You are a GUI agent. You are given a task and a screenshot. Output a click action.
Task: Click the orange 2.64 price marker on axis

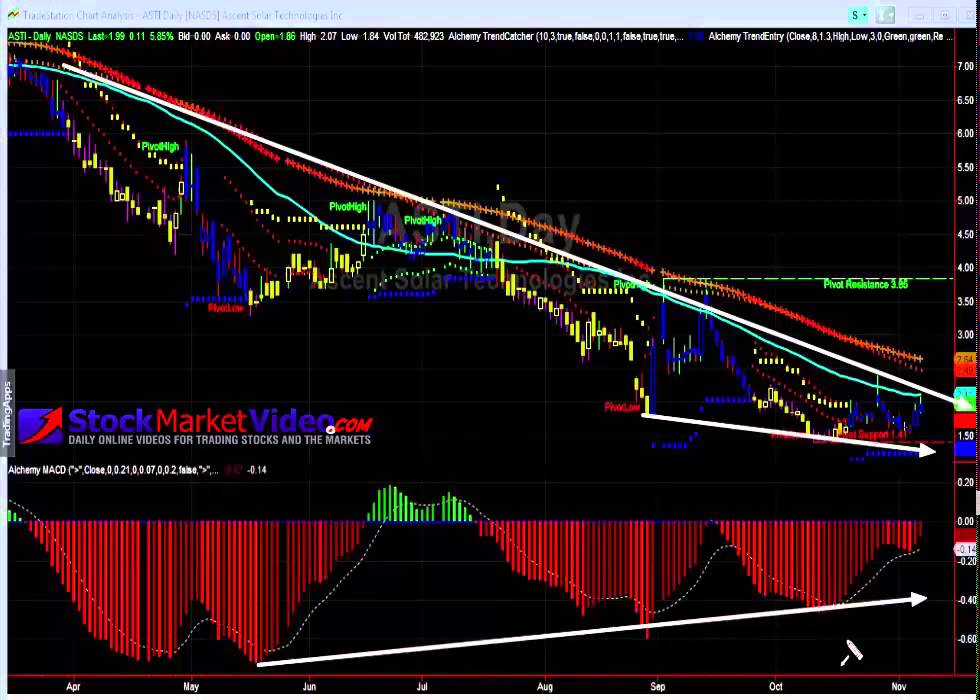tap(965, 359)
